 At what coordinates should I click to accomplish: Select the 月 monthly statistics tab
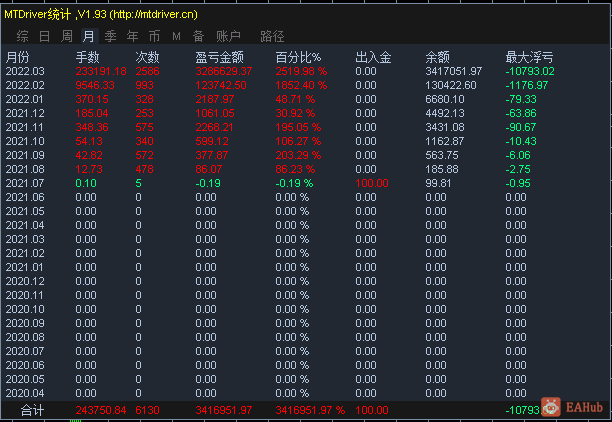(89, 36)
